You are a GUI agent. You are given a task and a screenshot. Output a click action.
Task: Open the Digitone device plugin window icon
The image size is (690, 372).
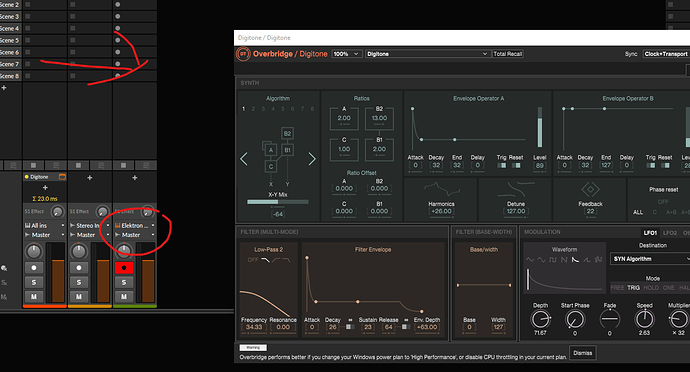click(x=62, y=177)
